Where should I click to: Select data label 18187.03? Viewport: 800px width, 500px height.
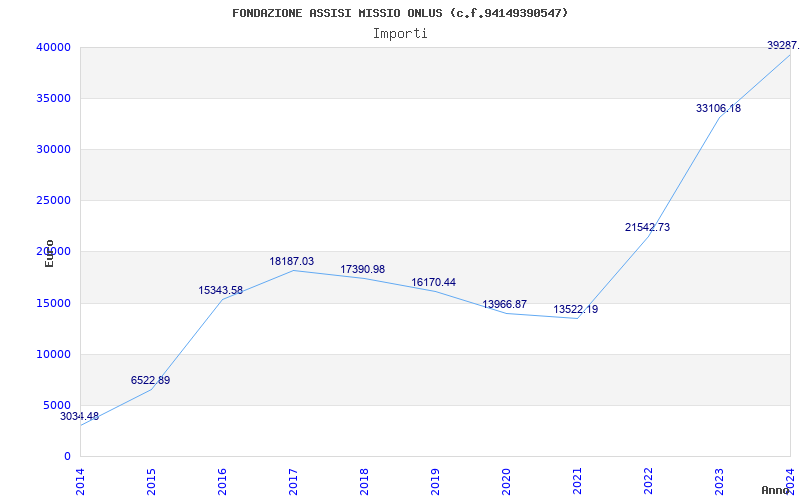coord(292,261)
